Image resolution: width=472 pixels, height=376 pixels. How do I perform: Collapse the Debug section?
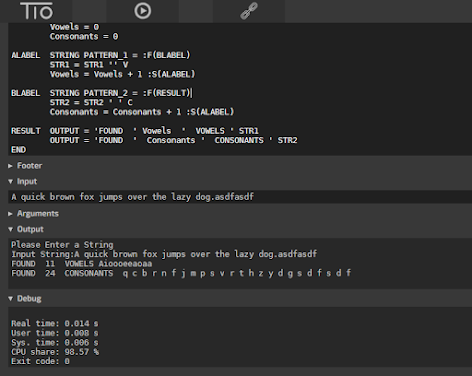[25, 299]
